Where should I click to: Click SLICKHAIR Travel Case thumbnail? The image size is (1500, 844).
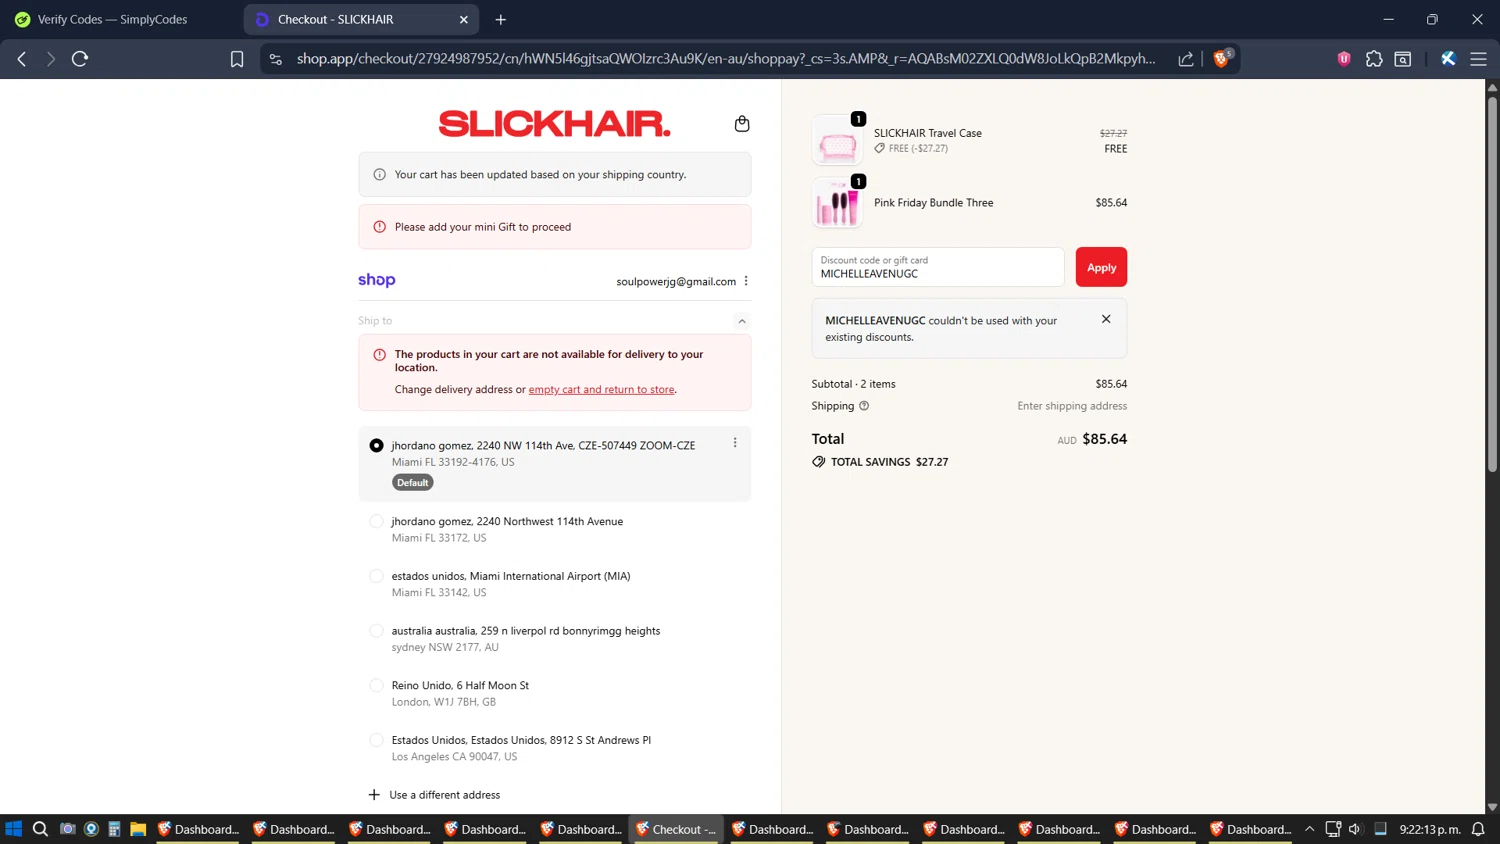click(x=837, y=141)
